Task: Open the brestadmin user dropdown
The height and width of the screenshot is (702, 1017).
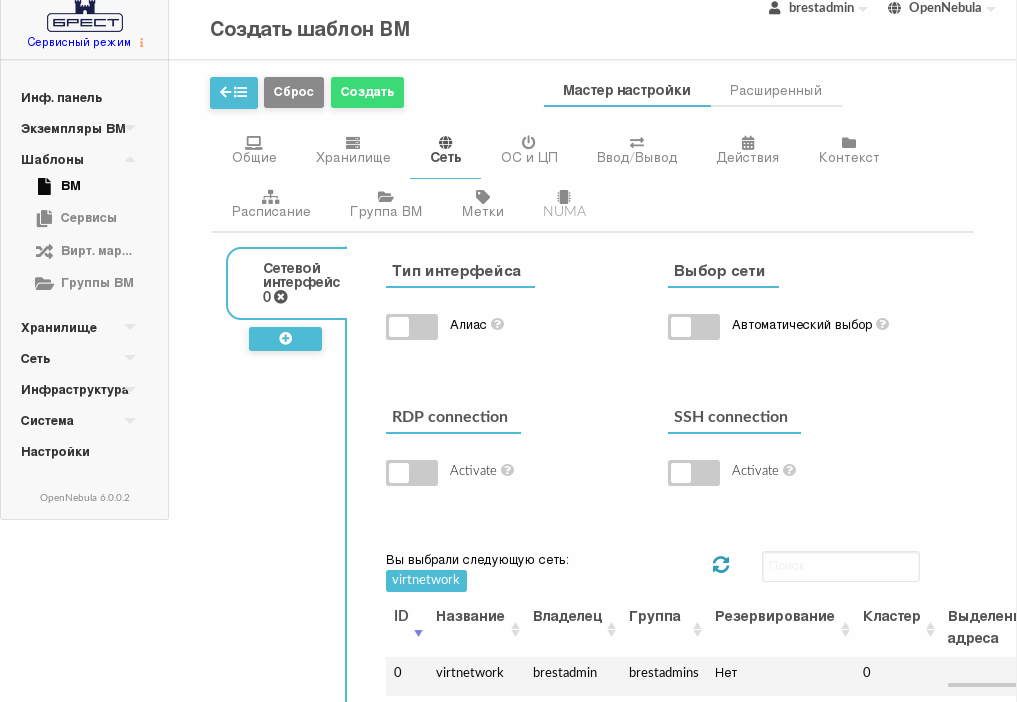Action: (818, 8)
